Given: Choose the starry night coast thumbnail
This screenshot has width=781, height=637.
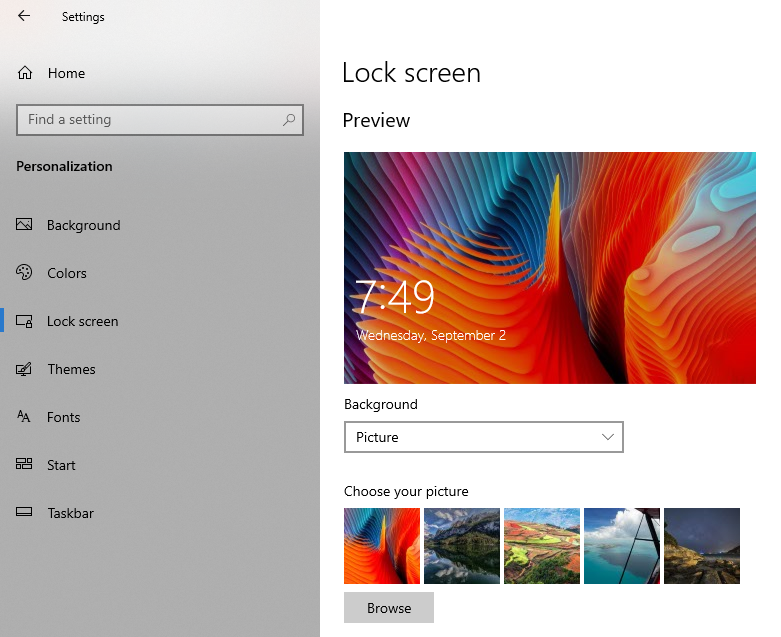Looking at the screenshot, I should (702, 546).
